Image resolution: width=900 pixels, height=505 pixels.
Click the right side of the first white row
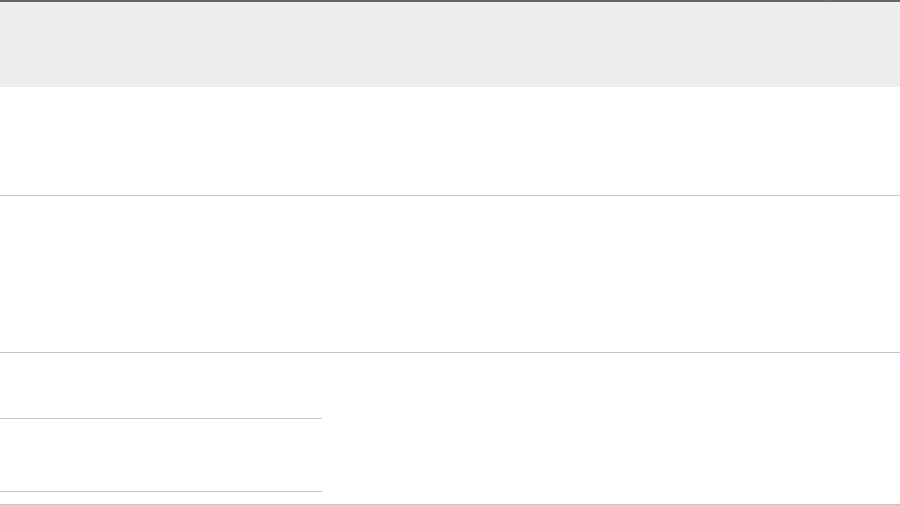[860, 140]
